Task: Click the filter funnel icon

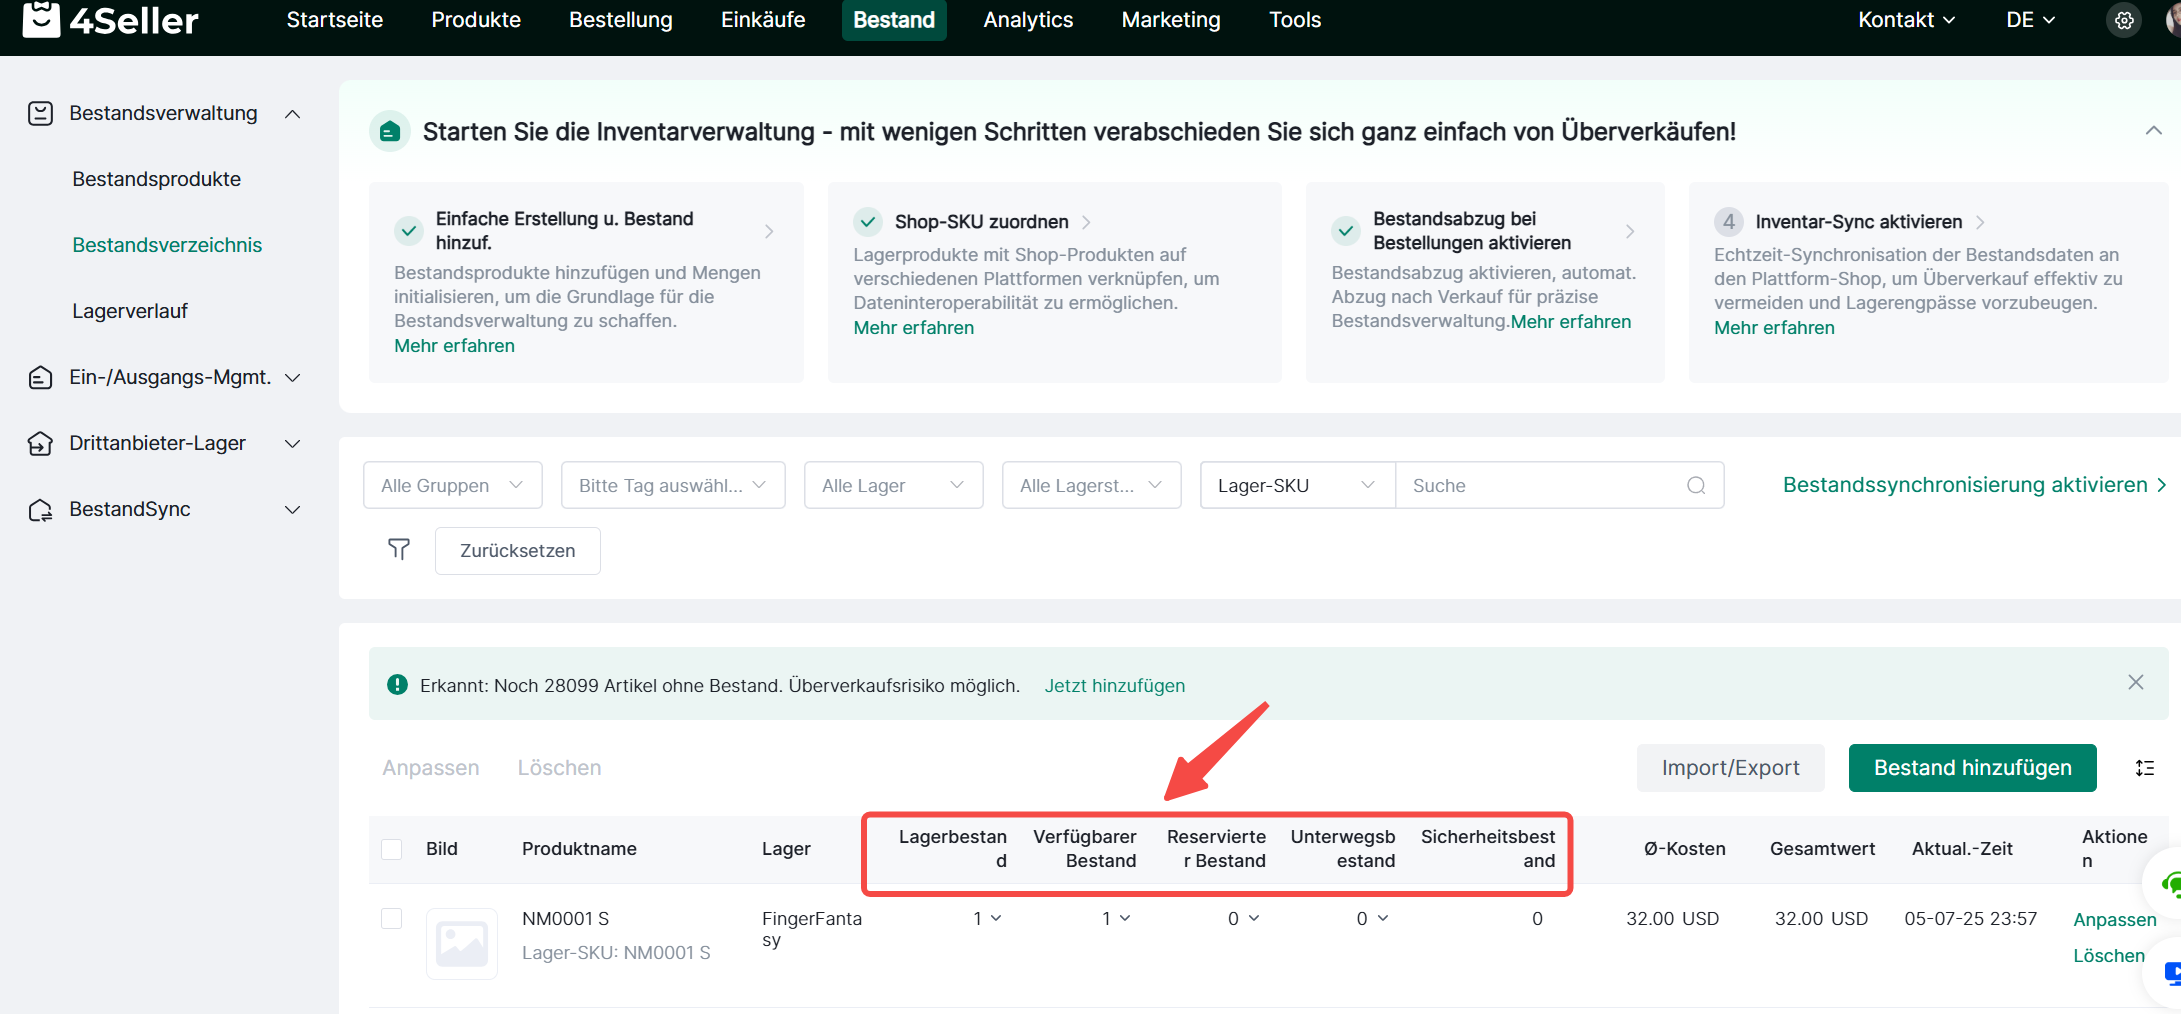Action: (x=399, y=550)
